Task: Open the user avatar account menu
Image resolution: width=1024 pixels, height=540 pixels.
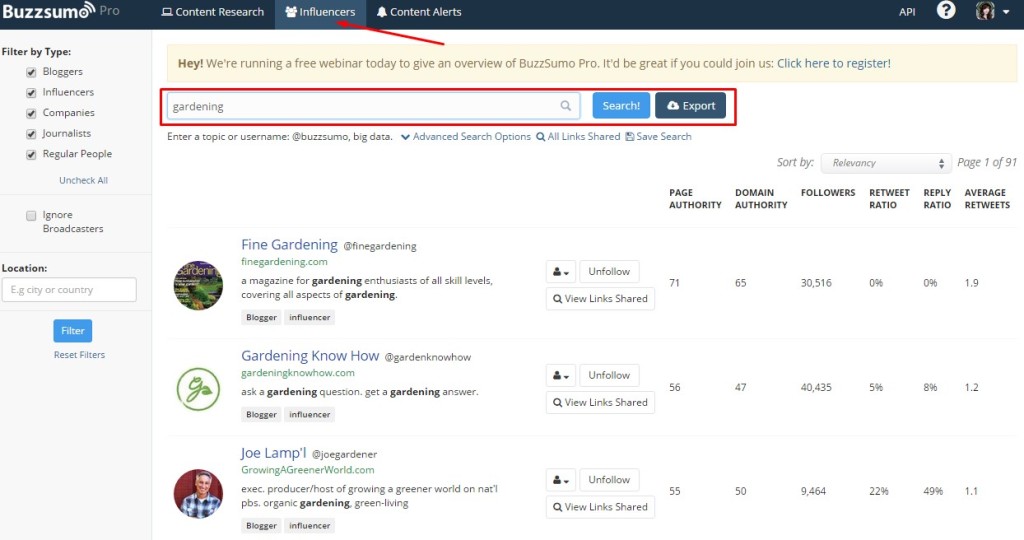Action: pos(992,11)
